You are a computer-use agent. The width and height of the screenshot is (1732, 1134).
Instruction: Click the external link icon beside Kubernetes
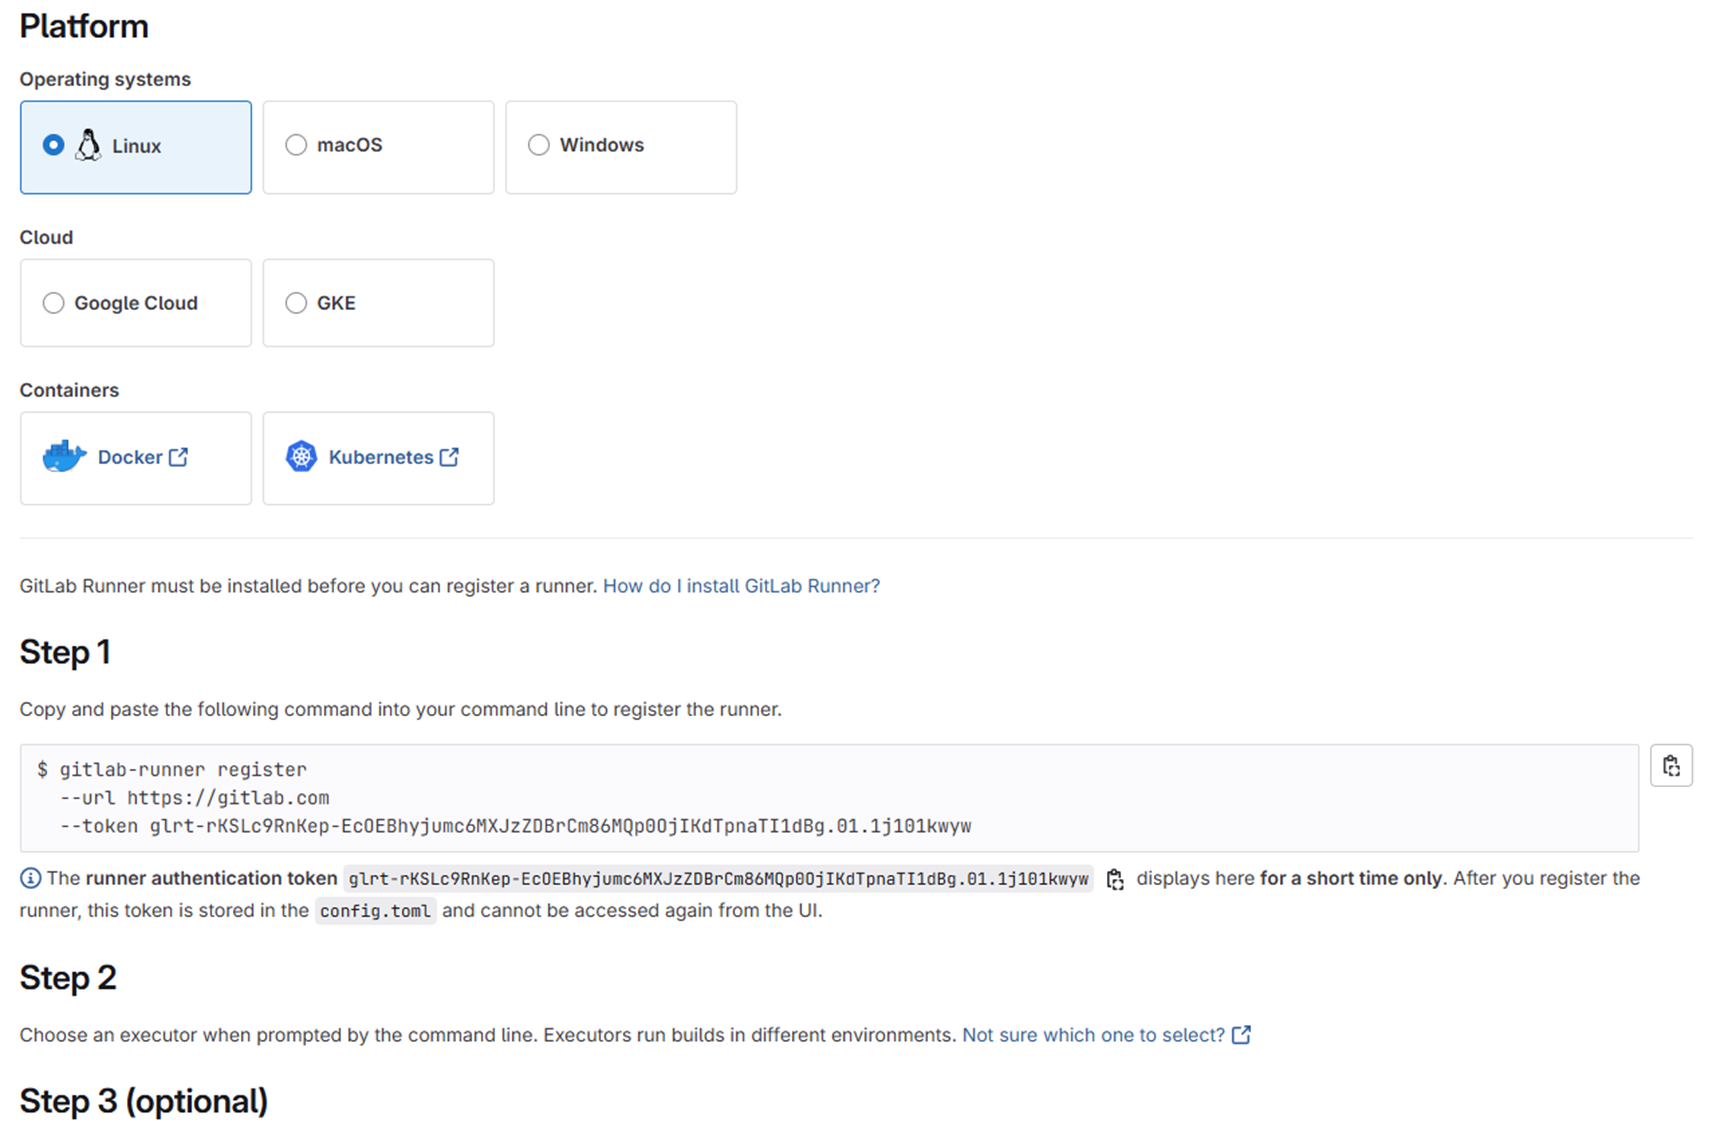[x=450, y=457]
